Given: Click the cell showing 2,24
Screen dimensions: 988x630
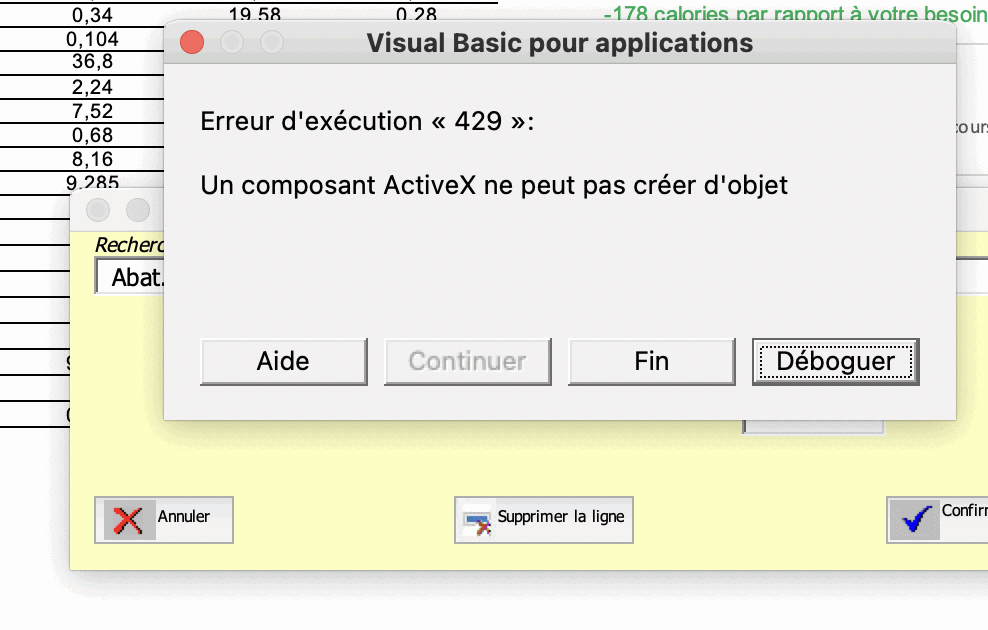Looking at the screenshot, I should tap(92, 87).
